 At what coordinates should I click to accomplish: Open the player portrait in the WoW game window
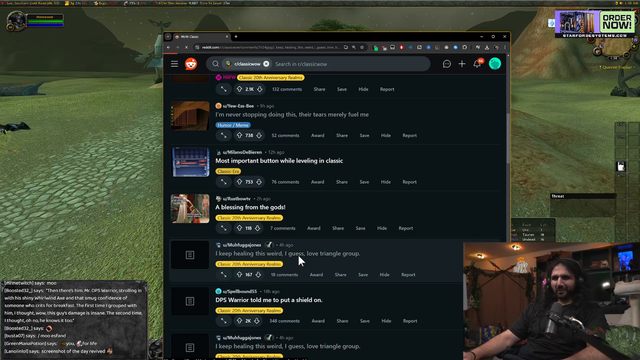click(x=16, y=20)
